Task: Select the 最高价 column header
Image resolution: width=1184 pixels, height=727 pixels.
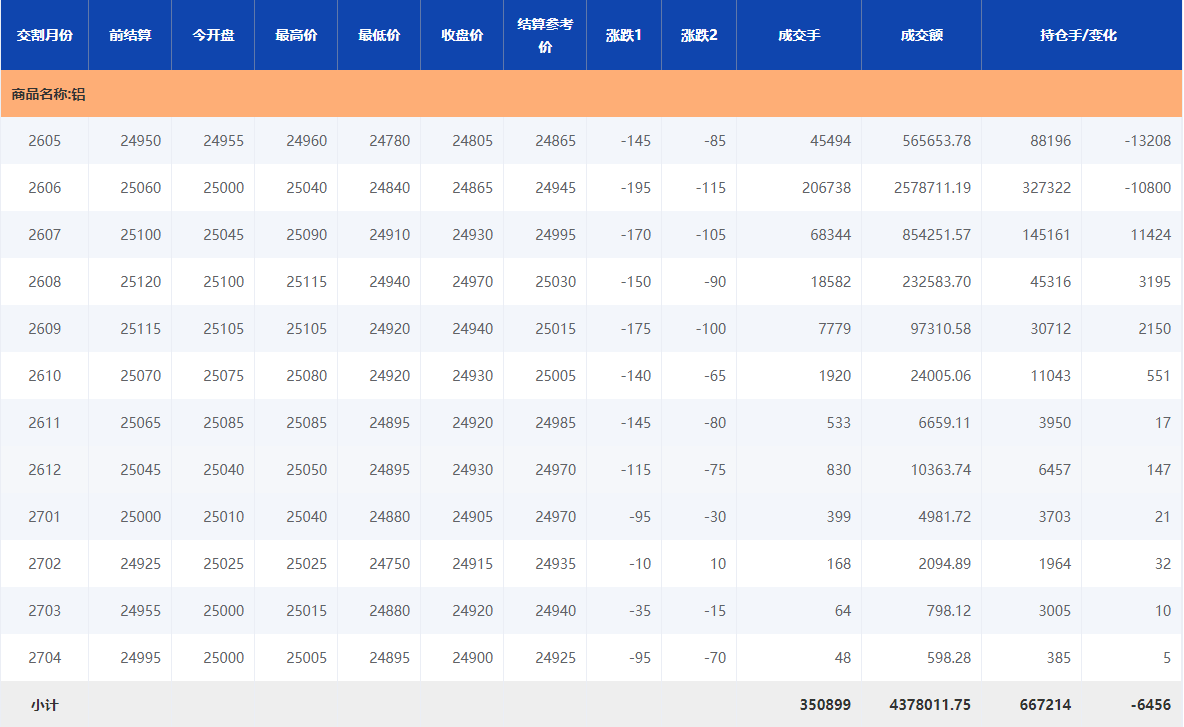Action: (296, 35)
